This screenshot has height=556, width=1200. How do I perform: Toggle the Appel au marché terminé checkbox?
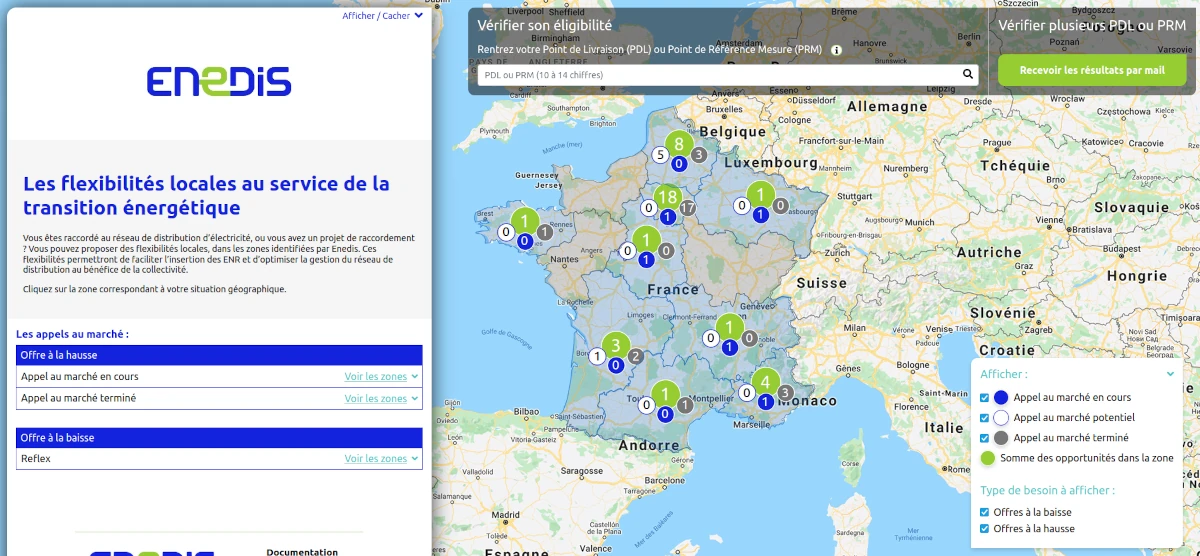click(985, 438)
